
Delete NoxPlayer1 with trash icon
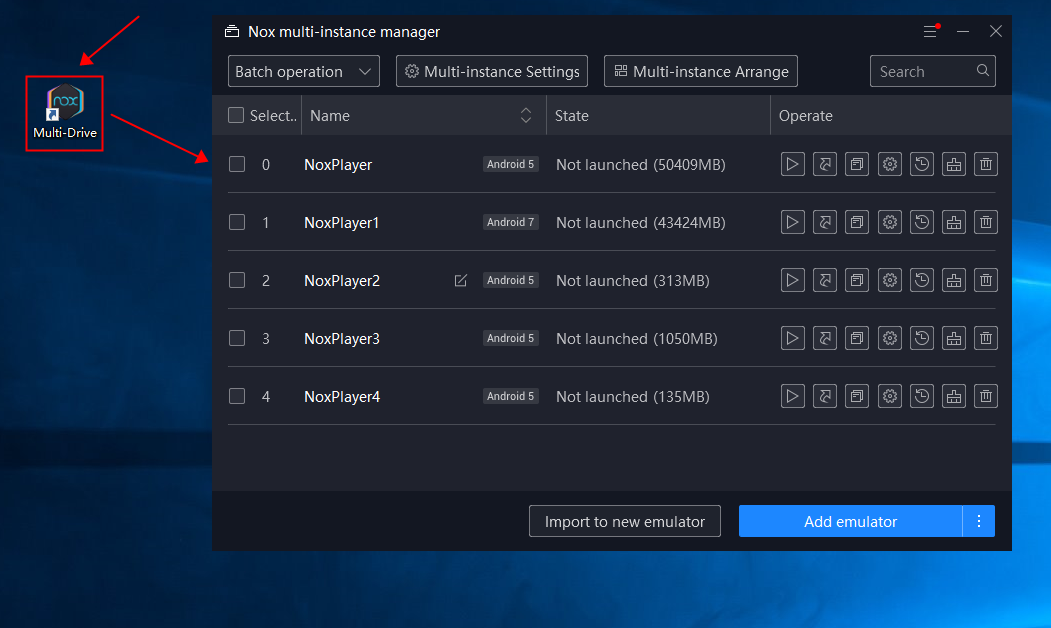pos(986,222)
